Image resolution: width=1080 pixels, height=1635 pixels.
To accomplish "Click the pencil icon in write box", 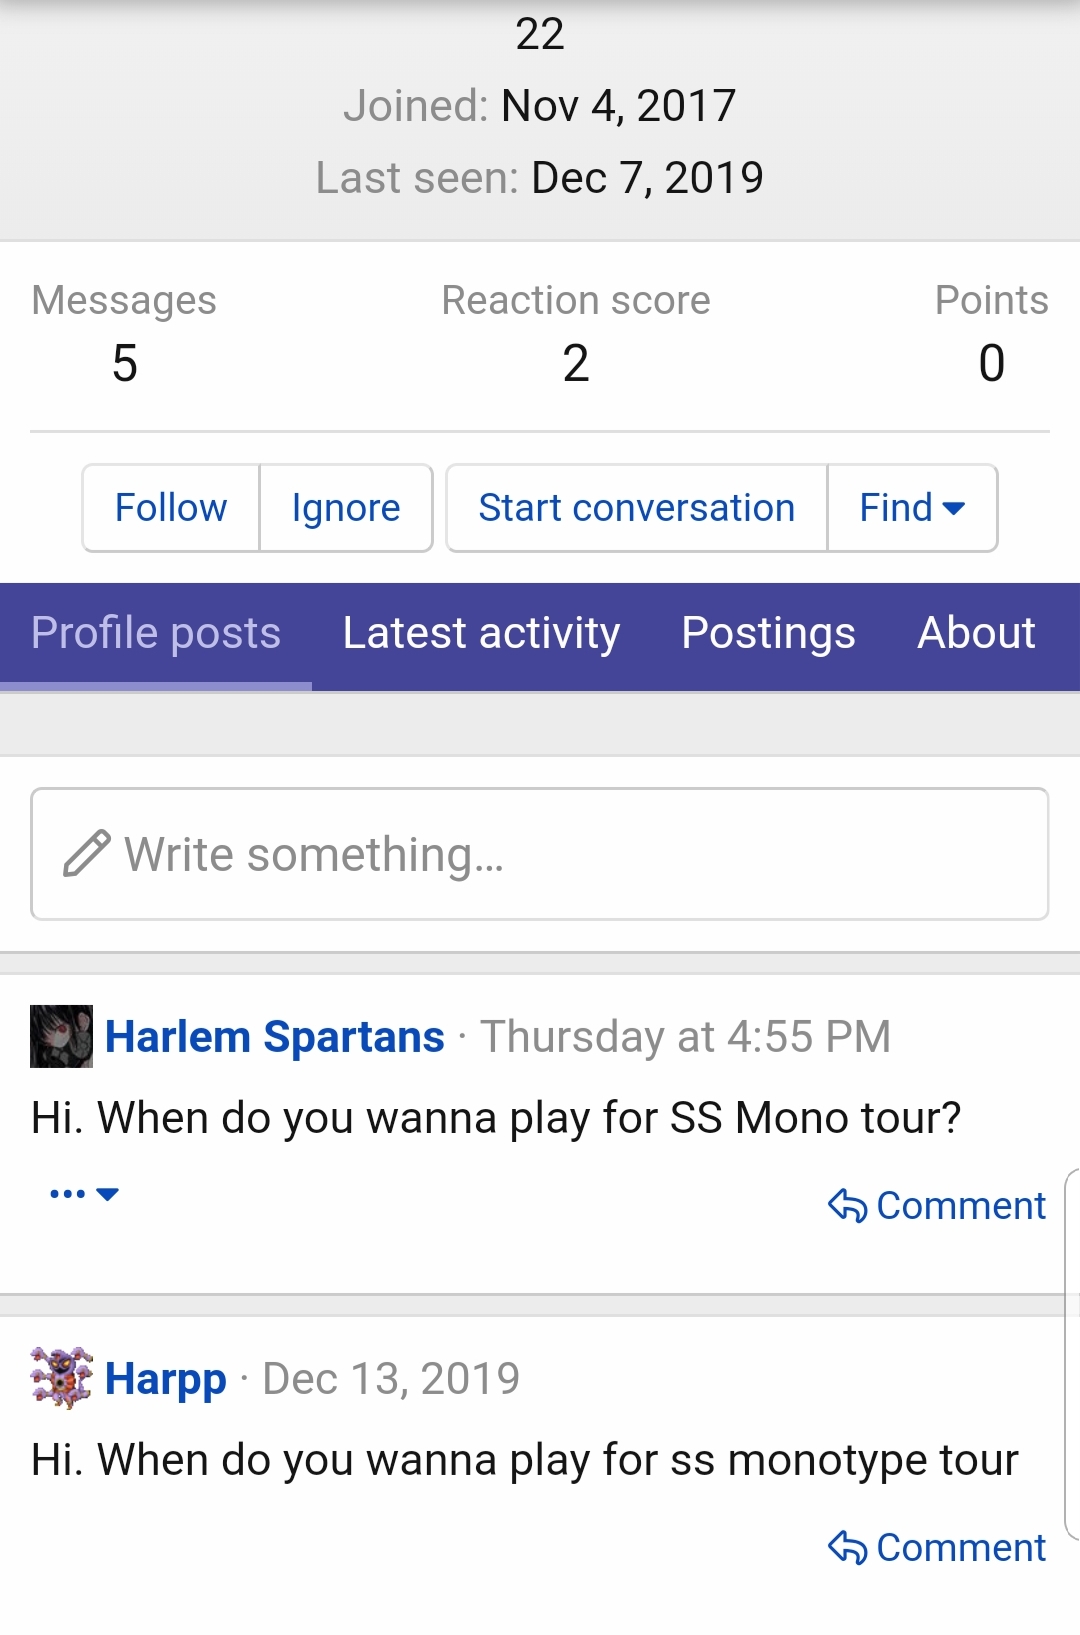I will (x=87, y=853).
